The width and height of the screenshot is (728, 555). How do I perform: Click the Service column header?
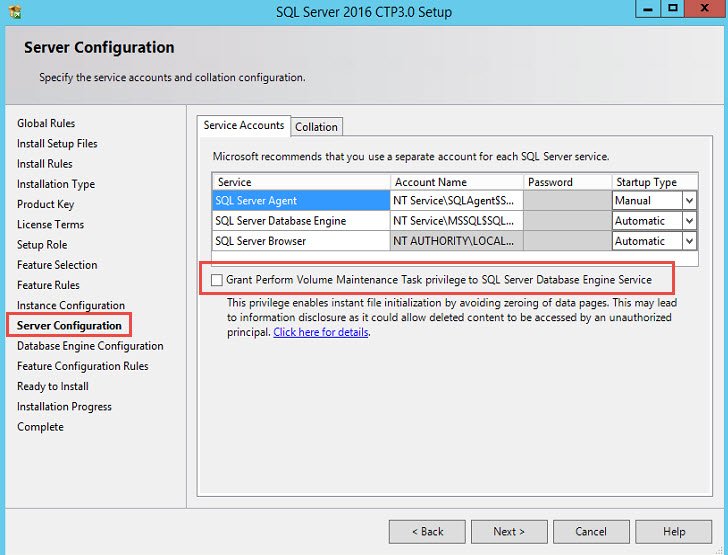point(301,182)
